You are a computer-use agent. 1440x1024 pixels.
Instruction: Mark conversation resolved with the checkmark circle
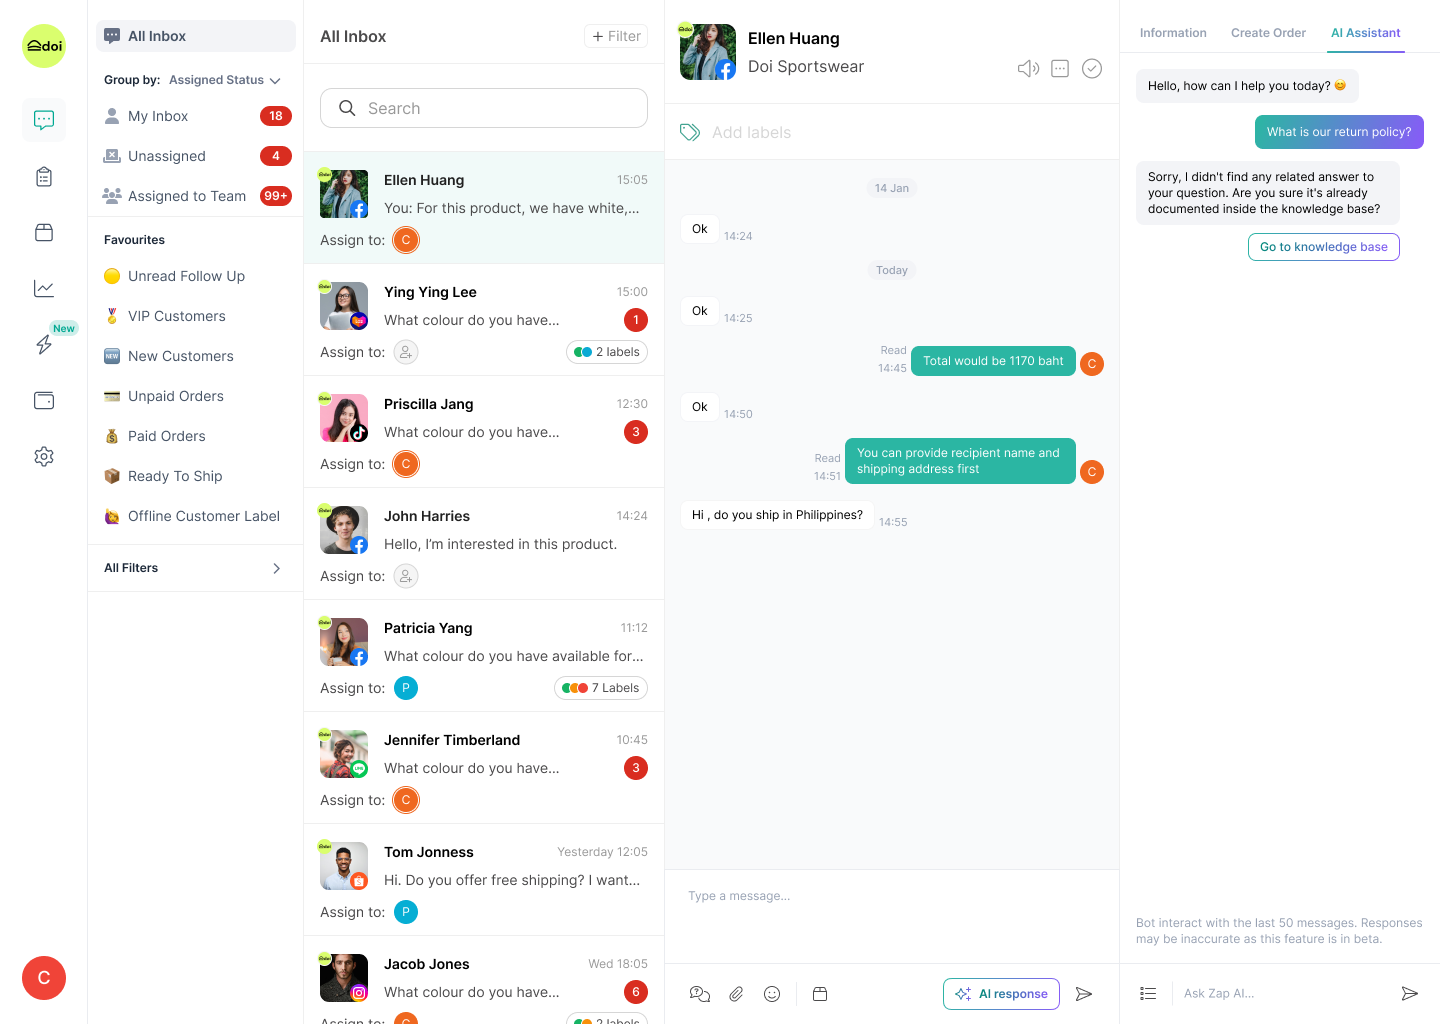click(x=1092, y=68)
